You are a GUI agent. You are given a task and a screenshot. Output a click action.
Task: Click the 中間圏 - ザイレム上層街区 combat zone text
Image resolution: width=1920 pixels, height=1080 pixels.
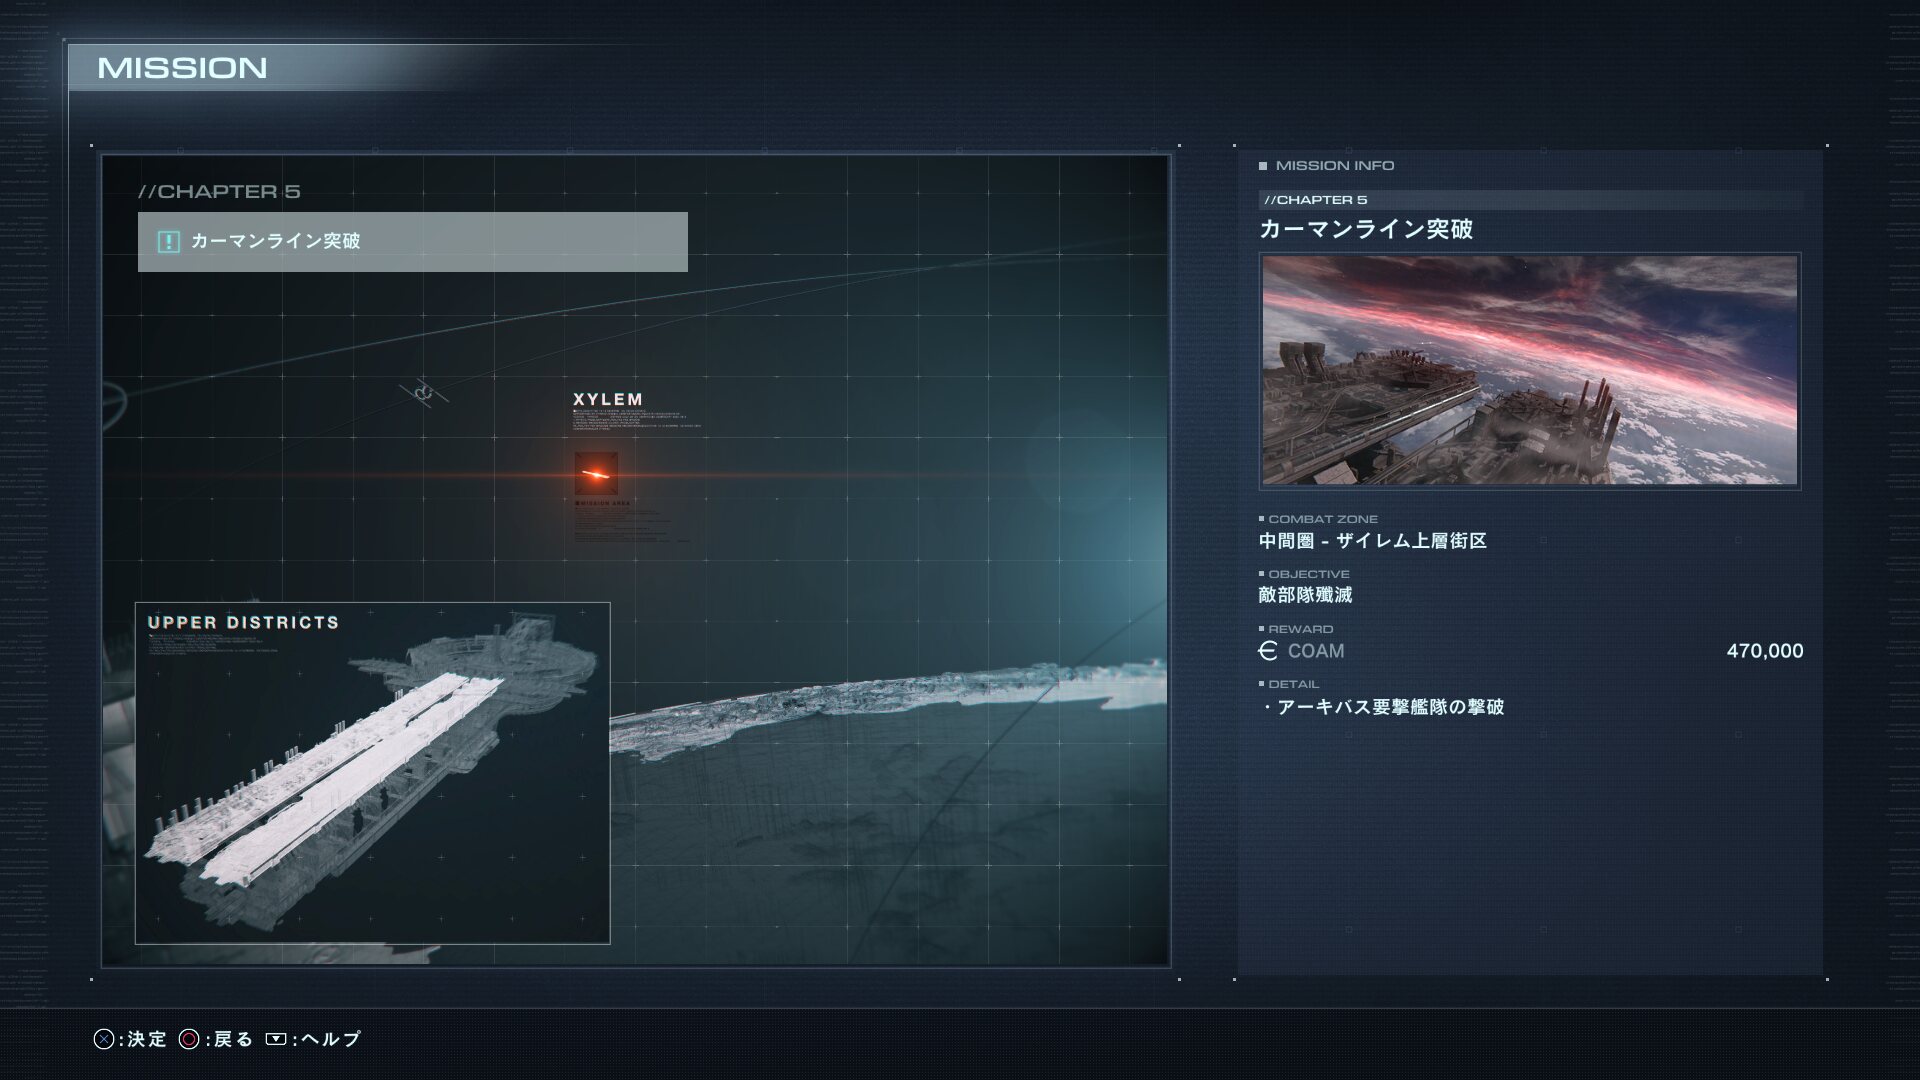coord(1373,541)
